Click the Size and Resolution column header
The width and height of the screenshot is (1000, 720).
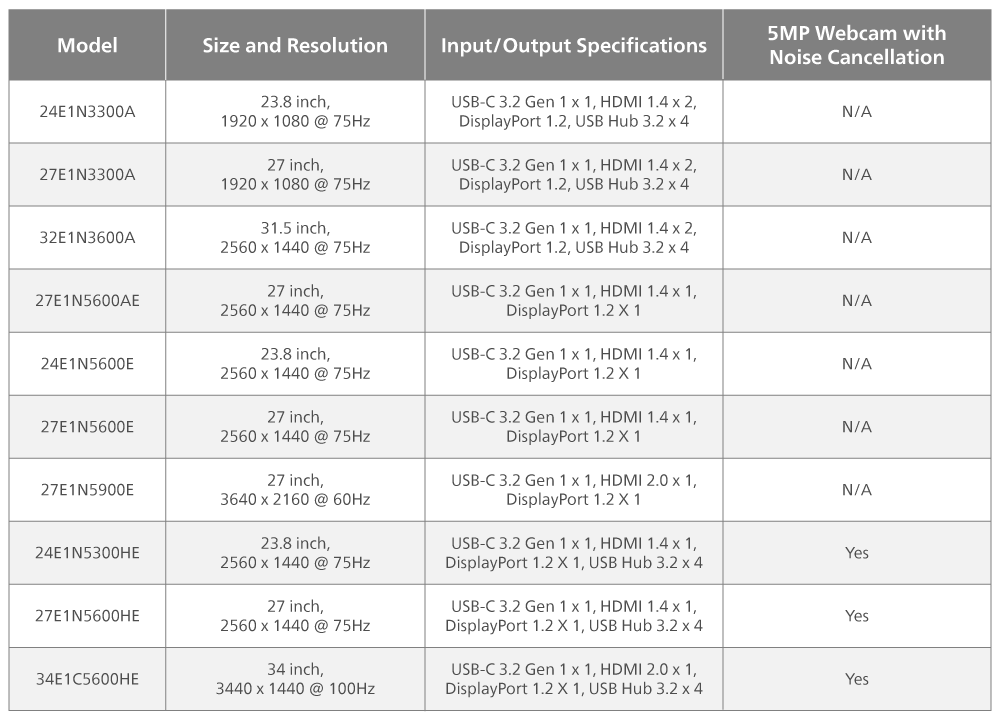(x=295, y=45)
